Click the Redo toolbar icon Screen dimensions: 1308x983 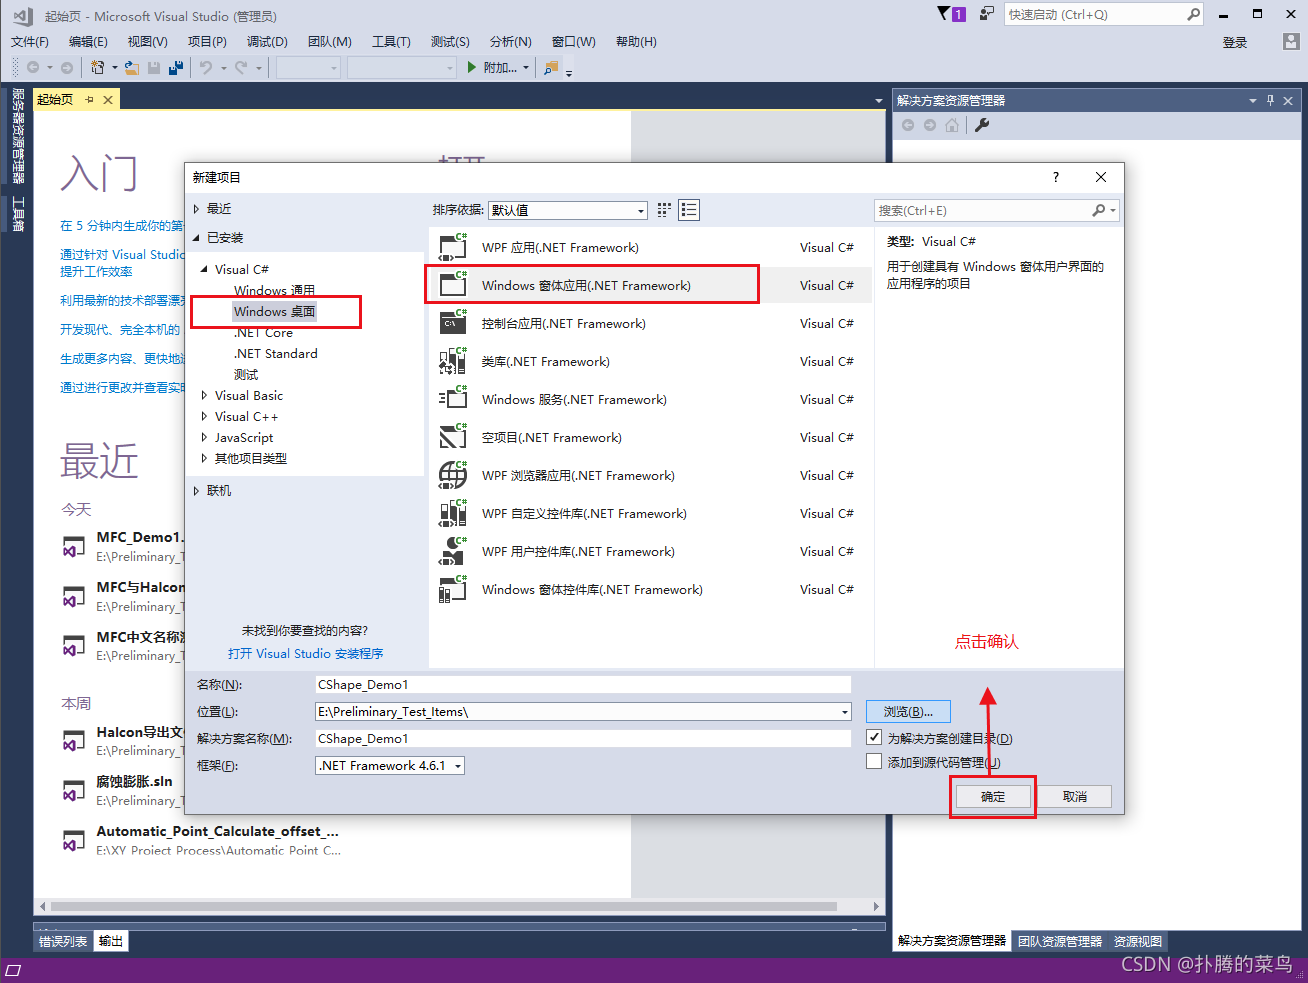coord(241,67)
